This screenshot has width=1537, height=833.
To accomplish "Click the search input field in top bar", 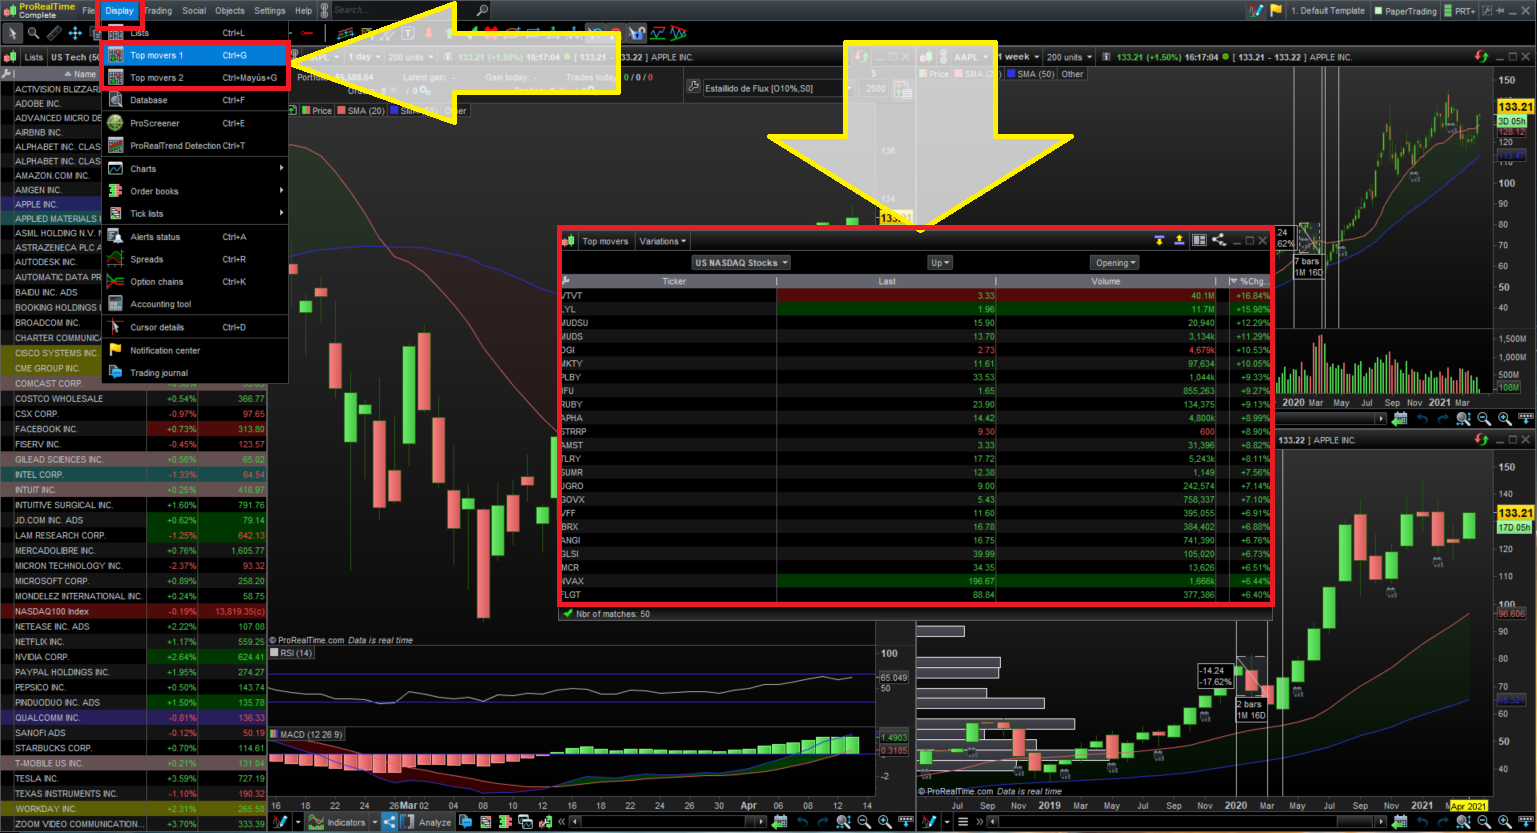I will point(401,11).
